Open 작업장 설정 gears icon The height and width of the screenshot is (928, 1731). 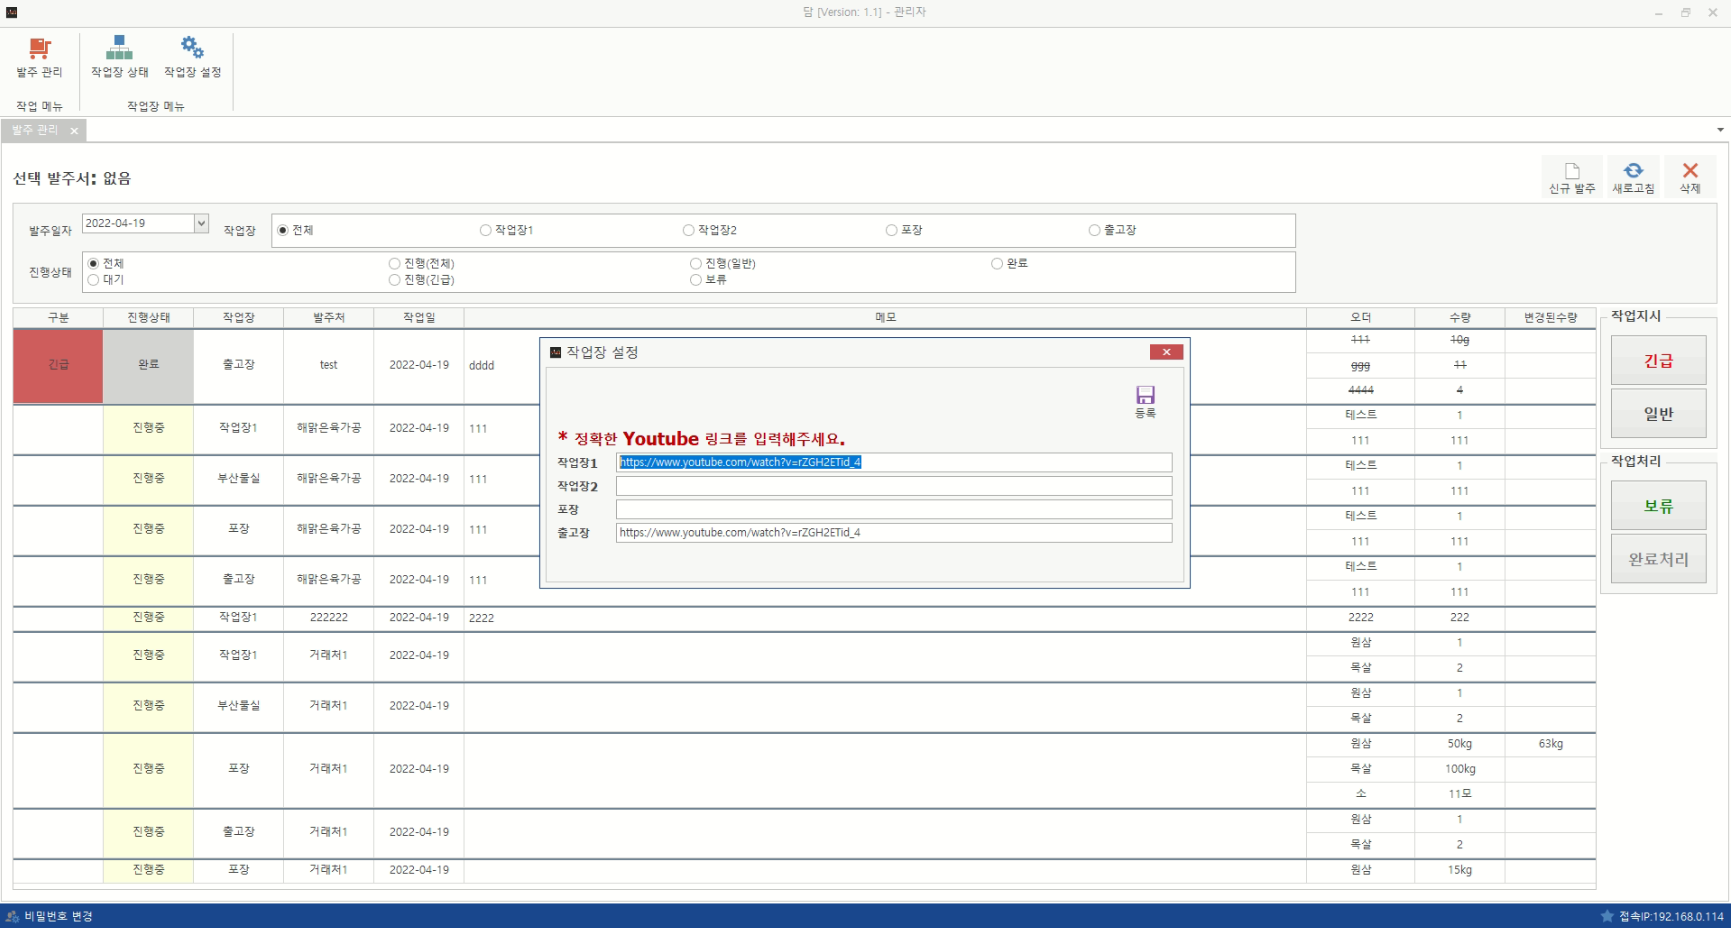[x=192, y=49]
